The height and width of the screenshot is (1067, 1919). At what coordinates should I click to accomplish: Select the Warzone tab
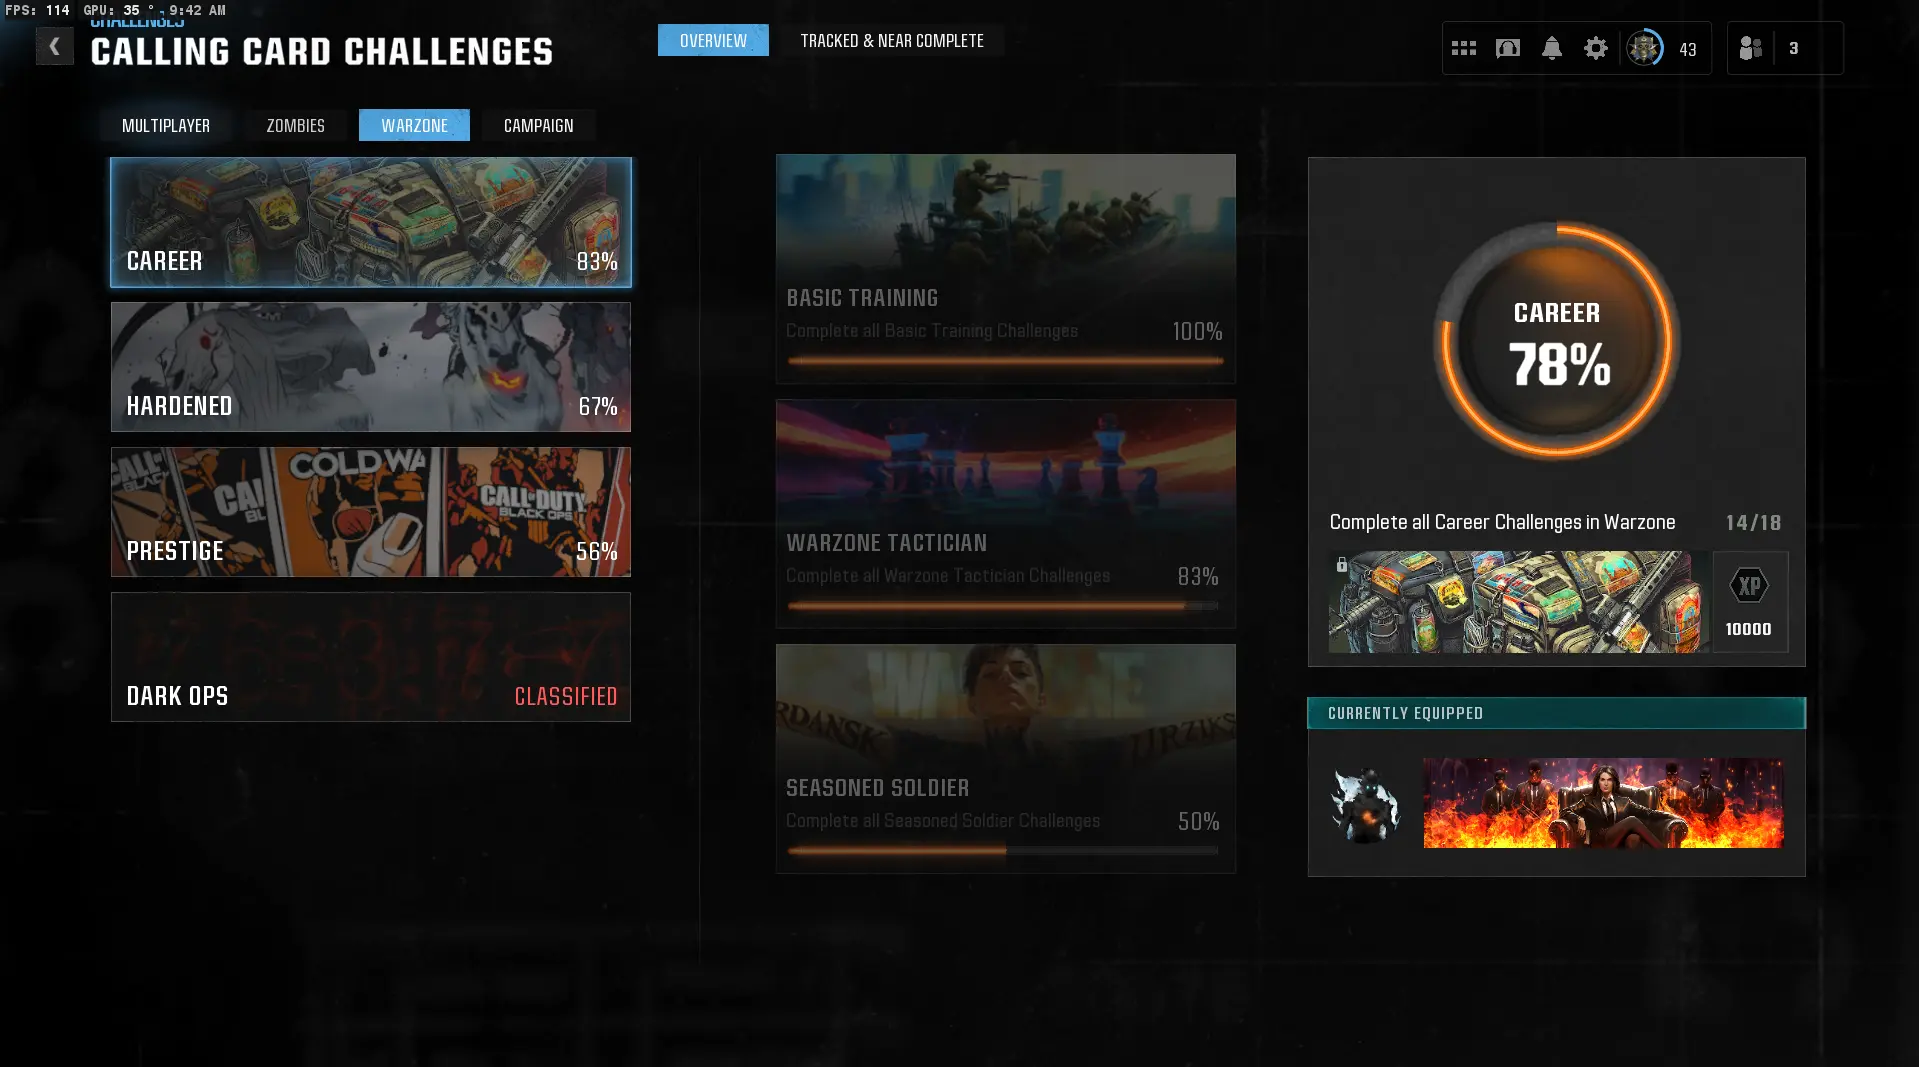tap(414, 125)
